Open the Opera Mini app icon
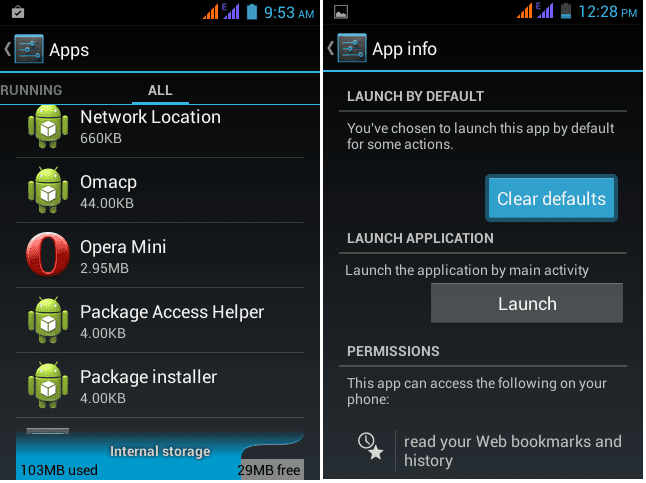Viewport: 646px width, 483px height. tap(48, 254)
